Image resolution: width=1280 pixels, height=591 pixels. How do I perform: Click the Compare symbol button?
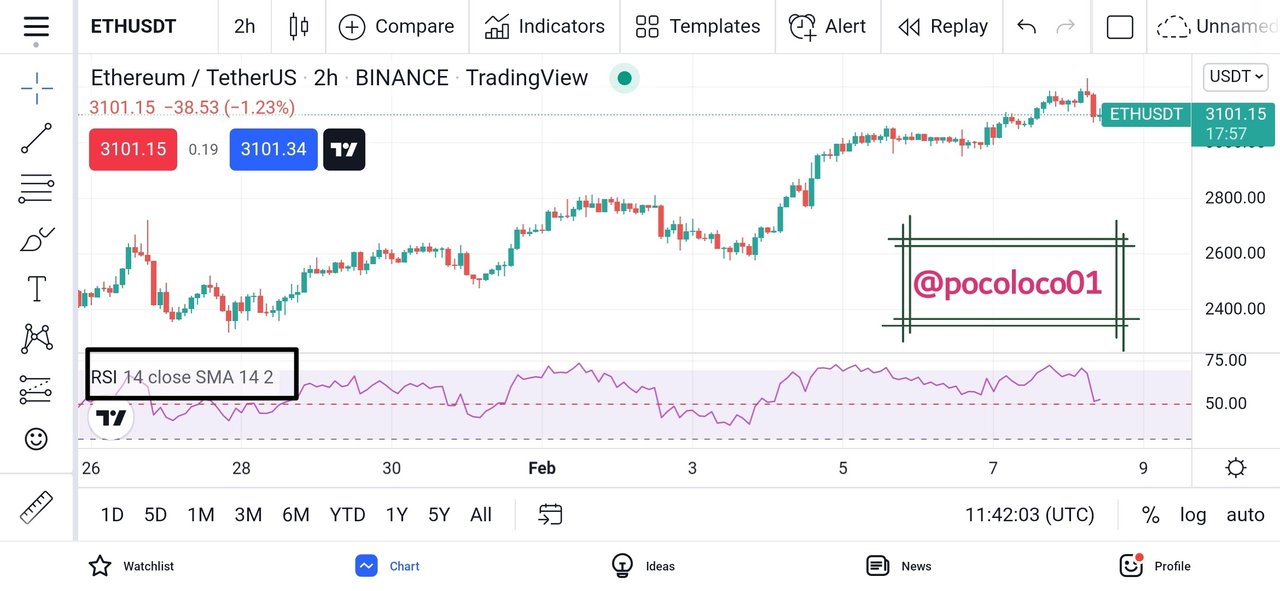pos(396,27)
